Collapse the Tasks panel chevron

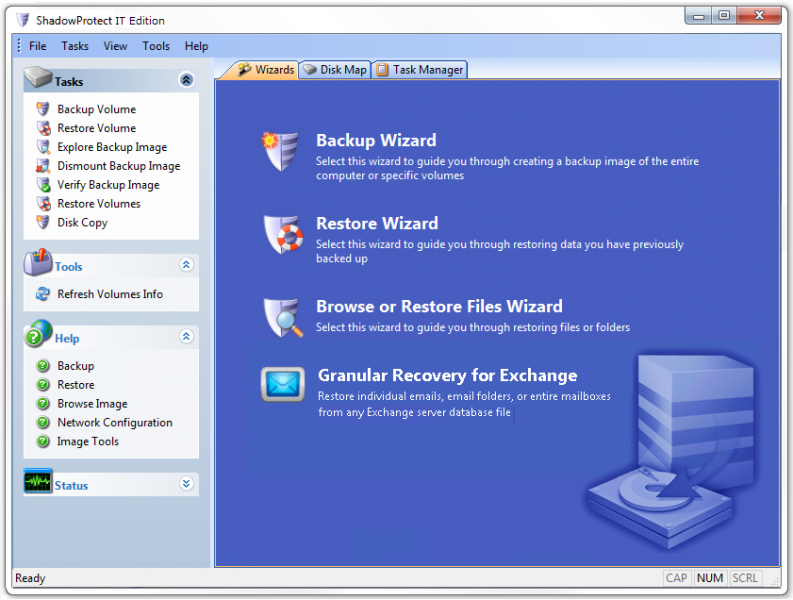point(187,80)
